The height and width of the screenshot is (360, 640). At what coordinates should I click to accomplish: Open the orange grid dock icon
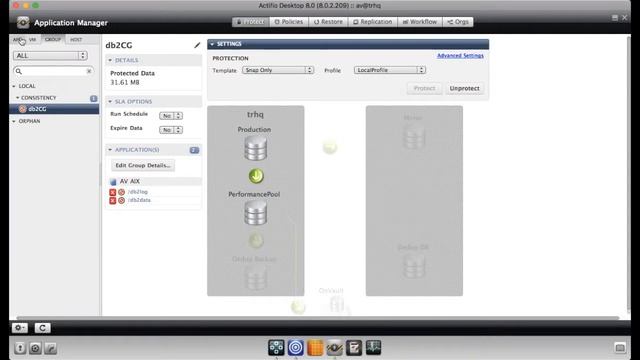315,347
